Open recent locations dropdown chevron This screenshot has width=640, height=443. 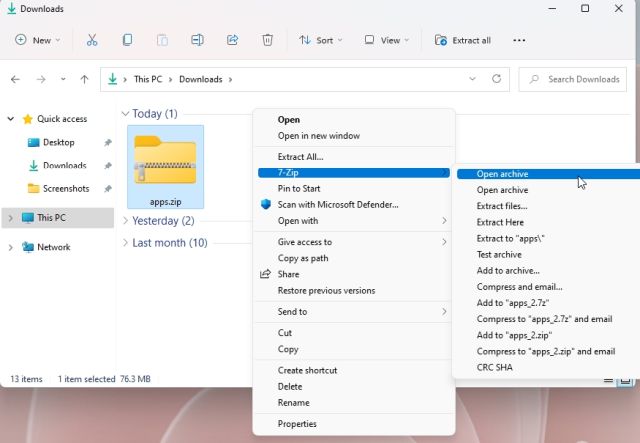click(63, 79)
